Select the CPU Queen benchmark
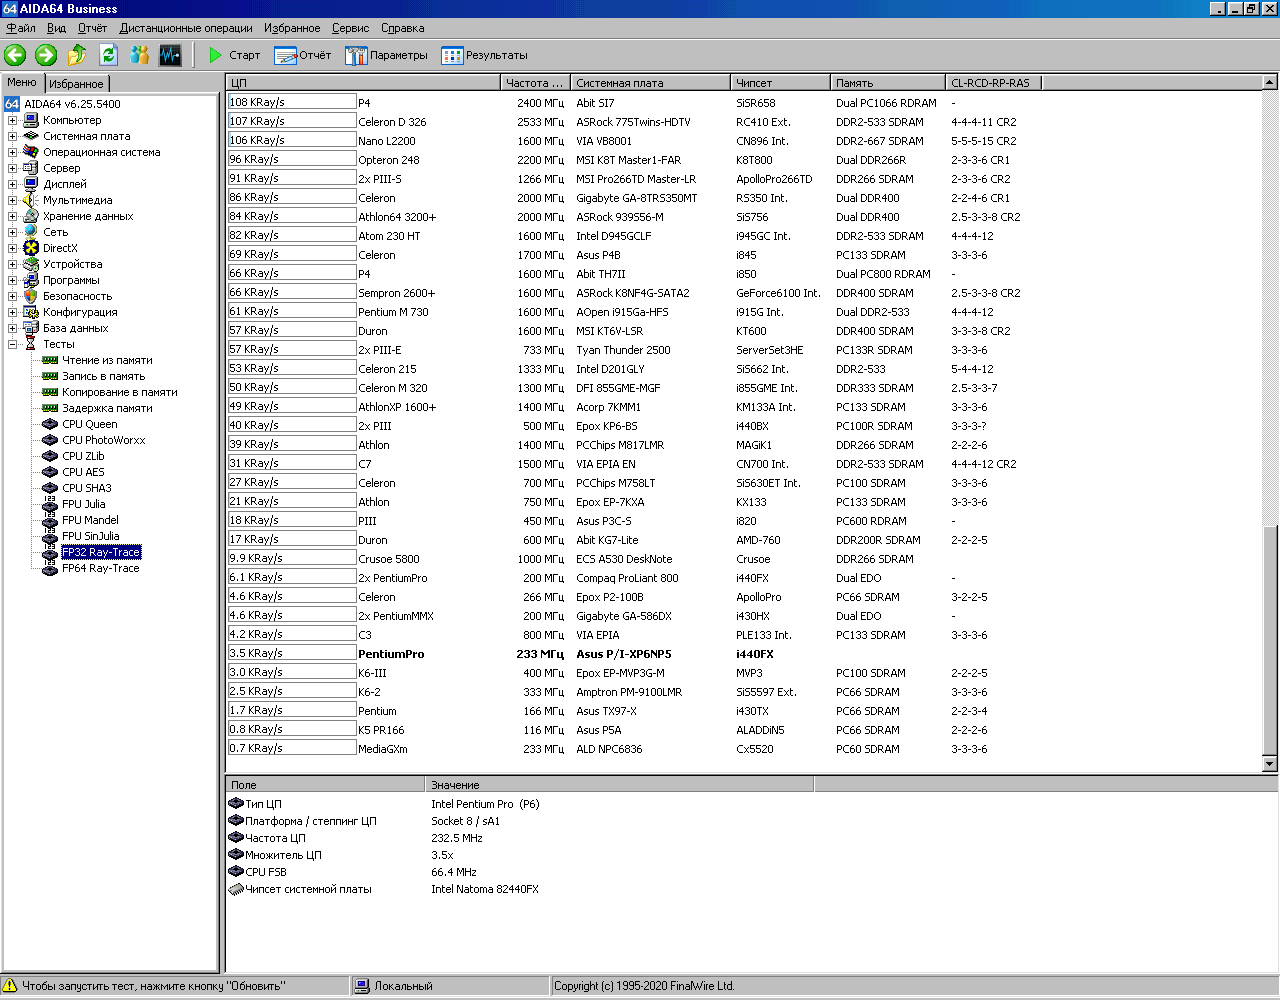This screenshot has width=1280, height=1000. pyautogui.click(x=89, y=424)
